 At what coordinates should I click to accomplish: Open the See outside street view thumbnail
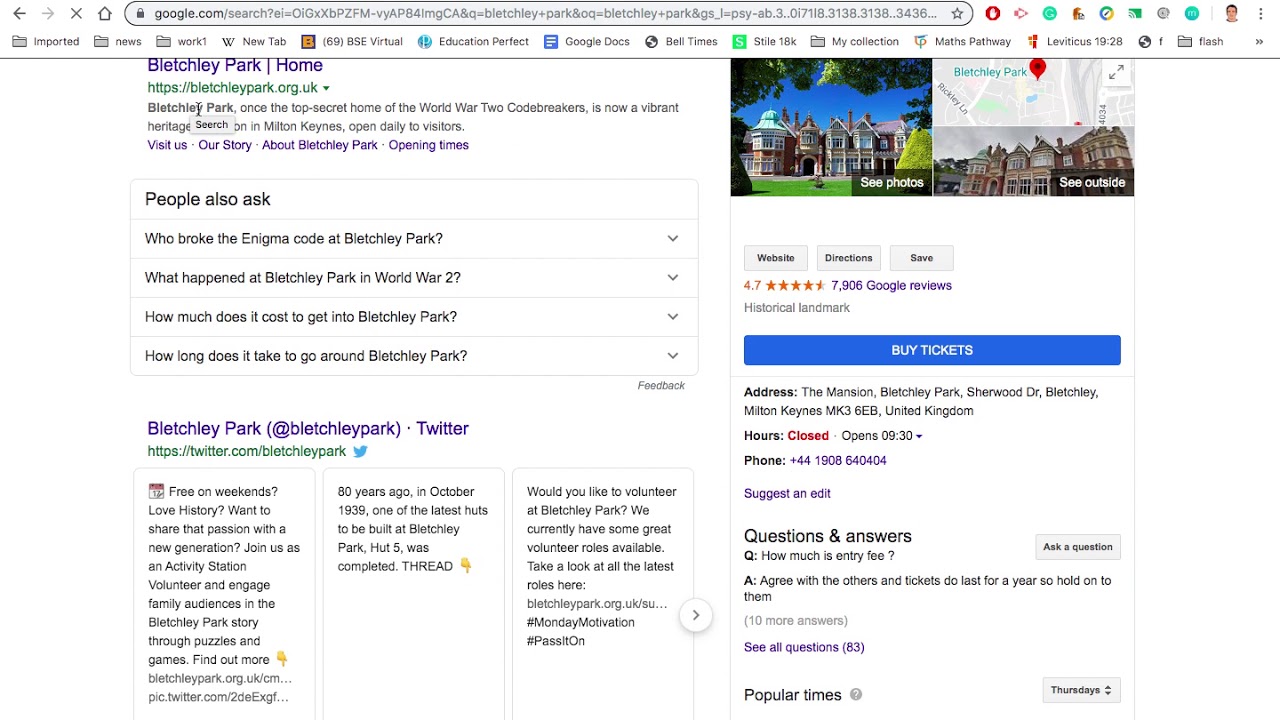1033,162
